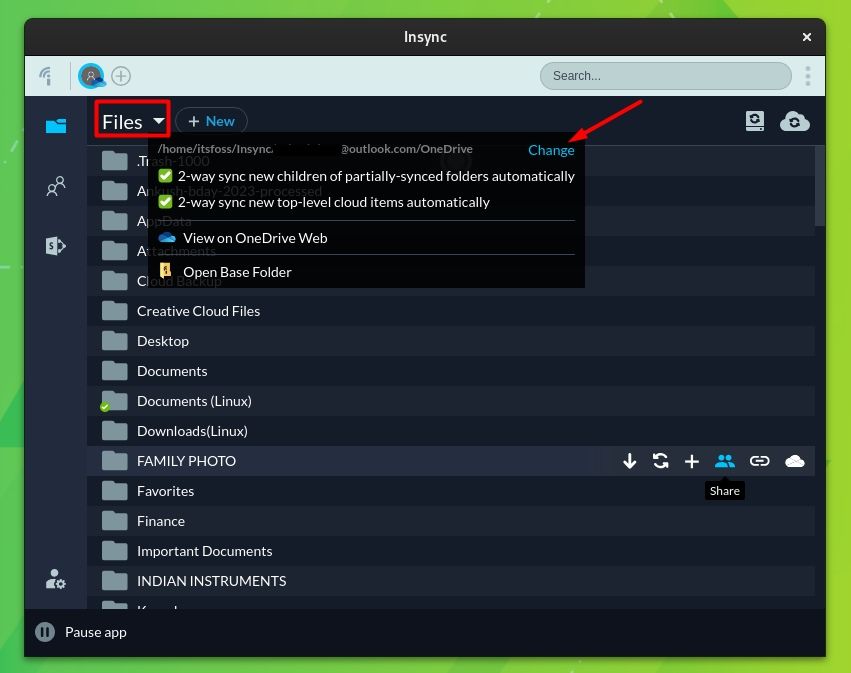Share the FAMILY PHOTO folder

tap(725, 461)
